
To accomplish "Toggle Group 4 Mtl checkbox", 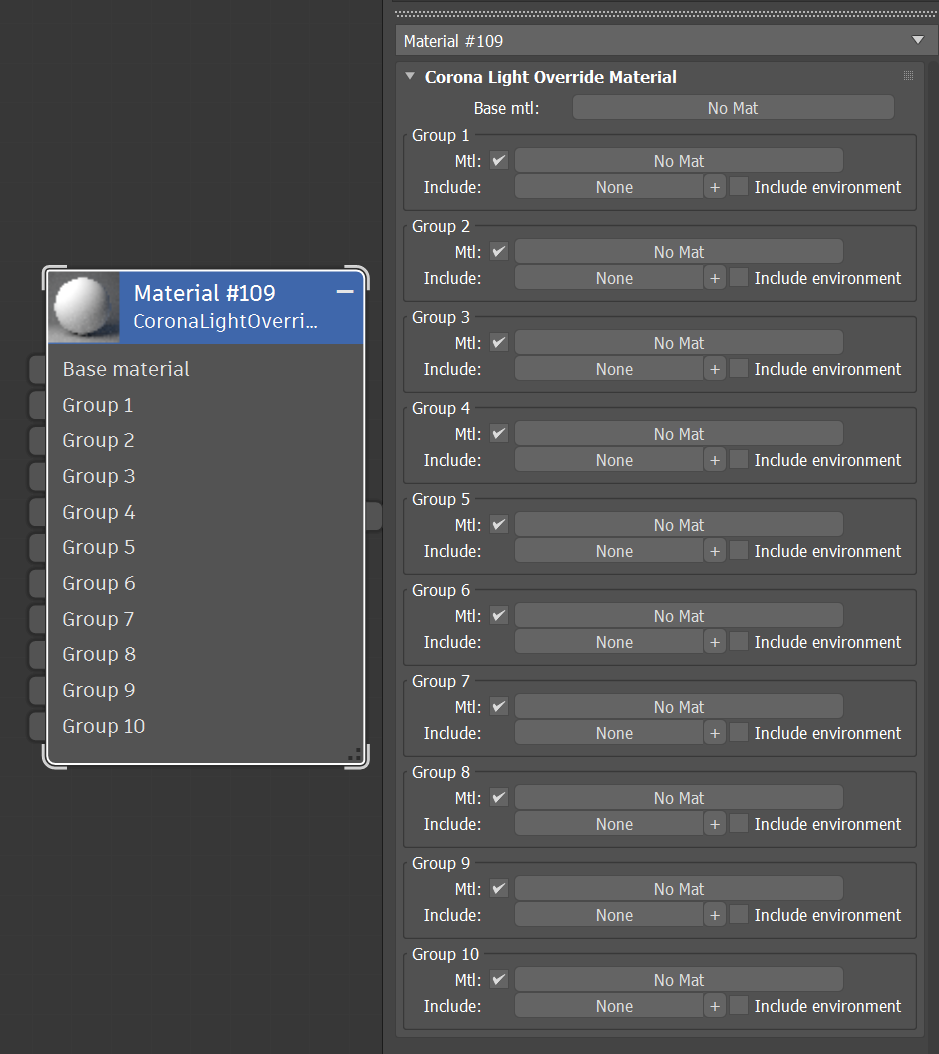I will [499, 434].
